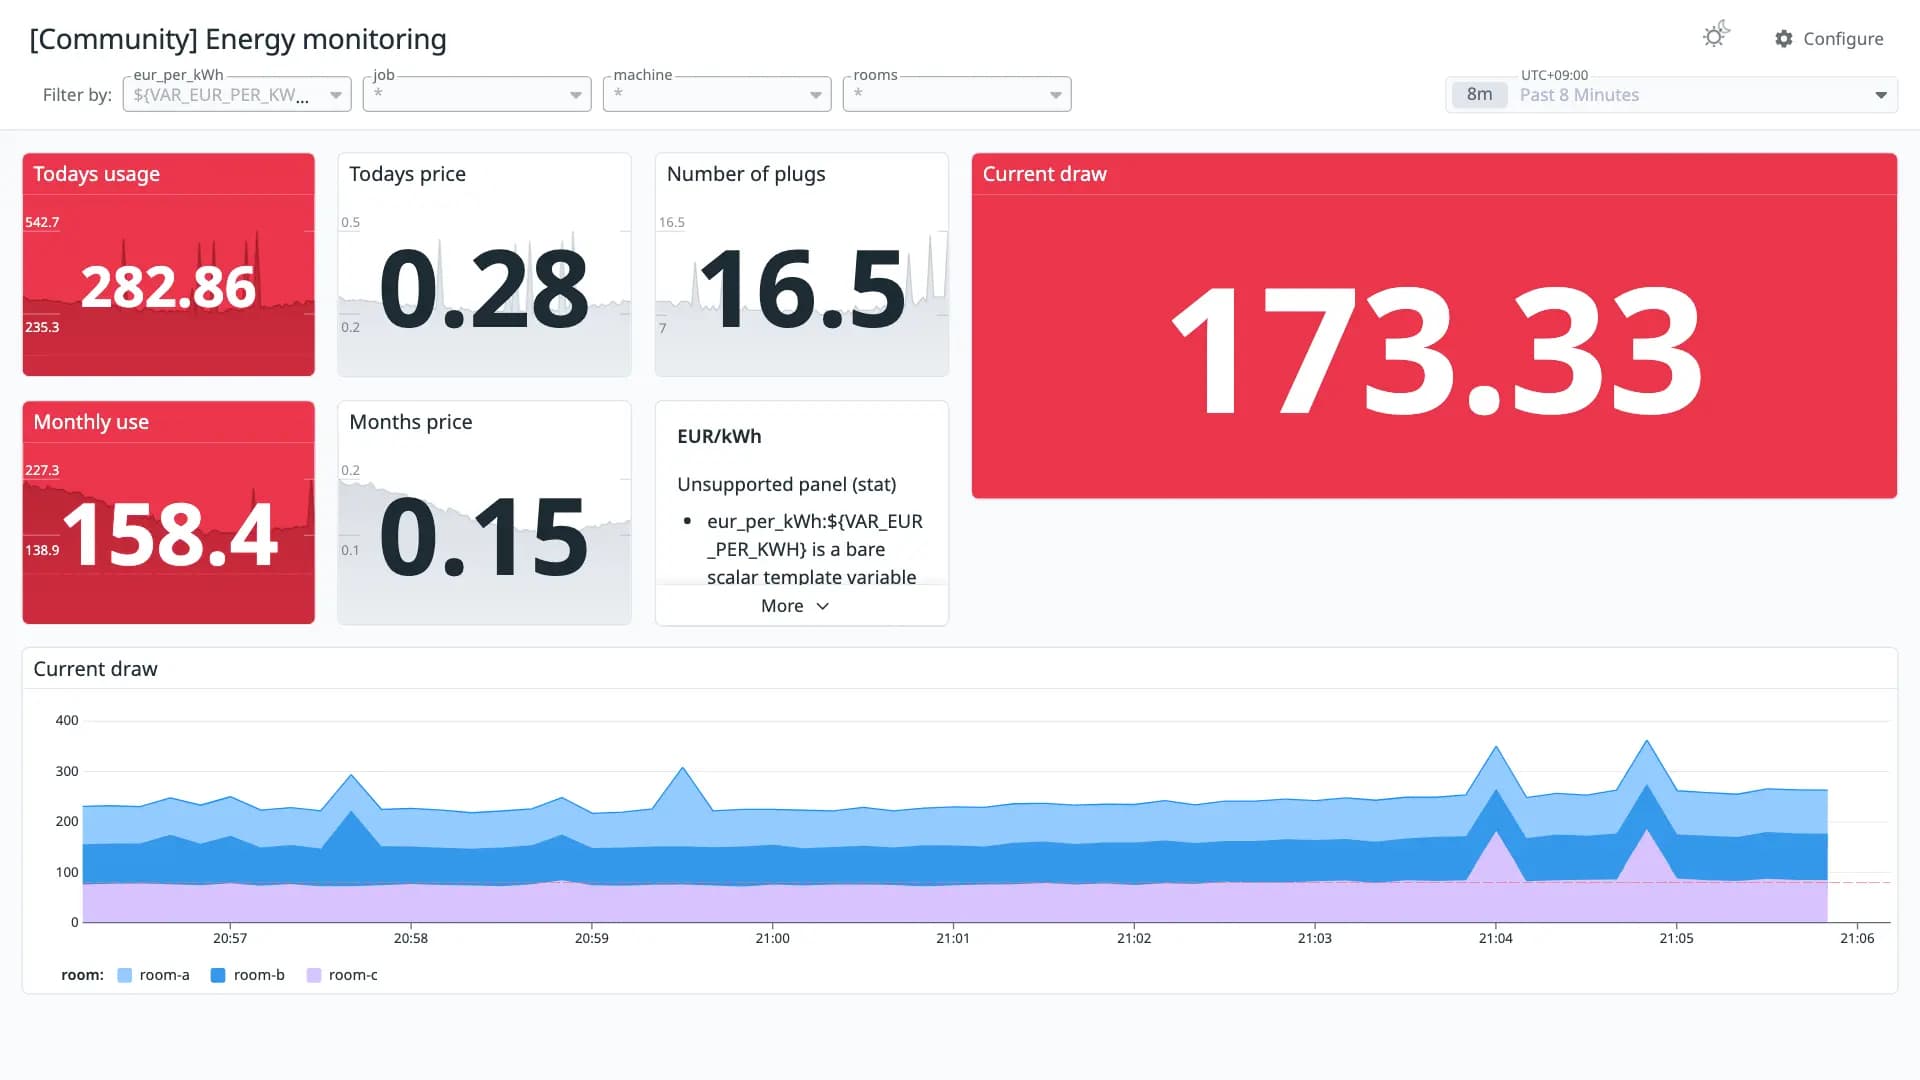Click the 0.15 months price value
The height and width of the screenshot is (1080, 1920).
pyautogui.click(x=484, y=537)
